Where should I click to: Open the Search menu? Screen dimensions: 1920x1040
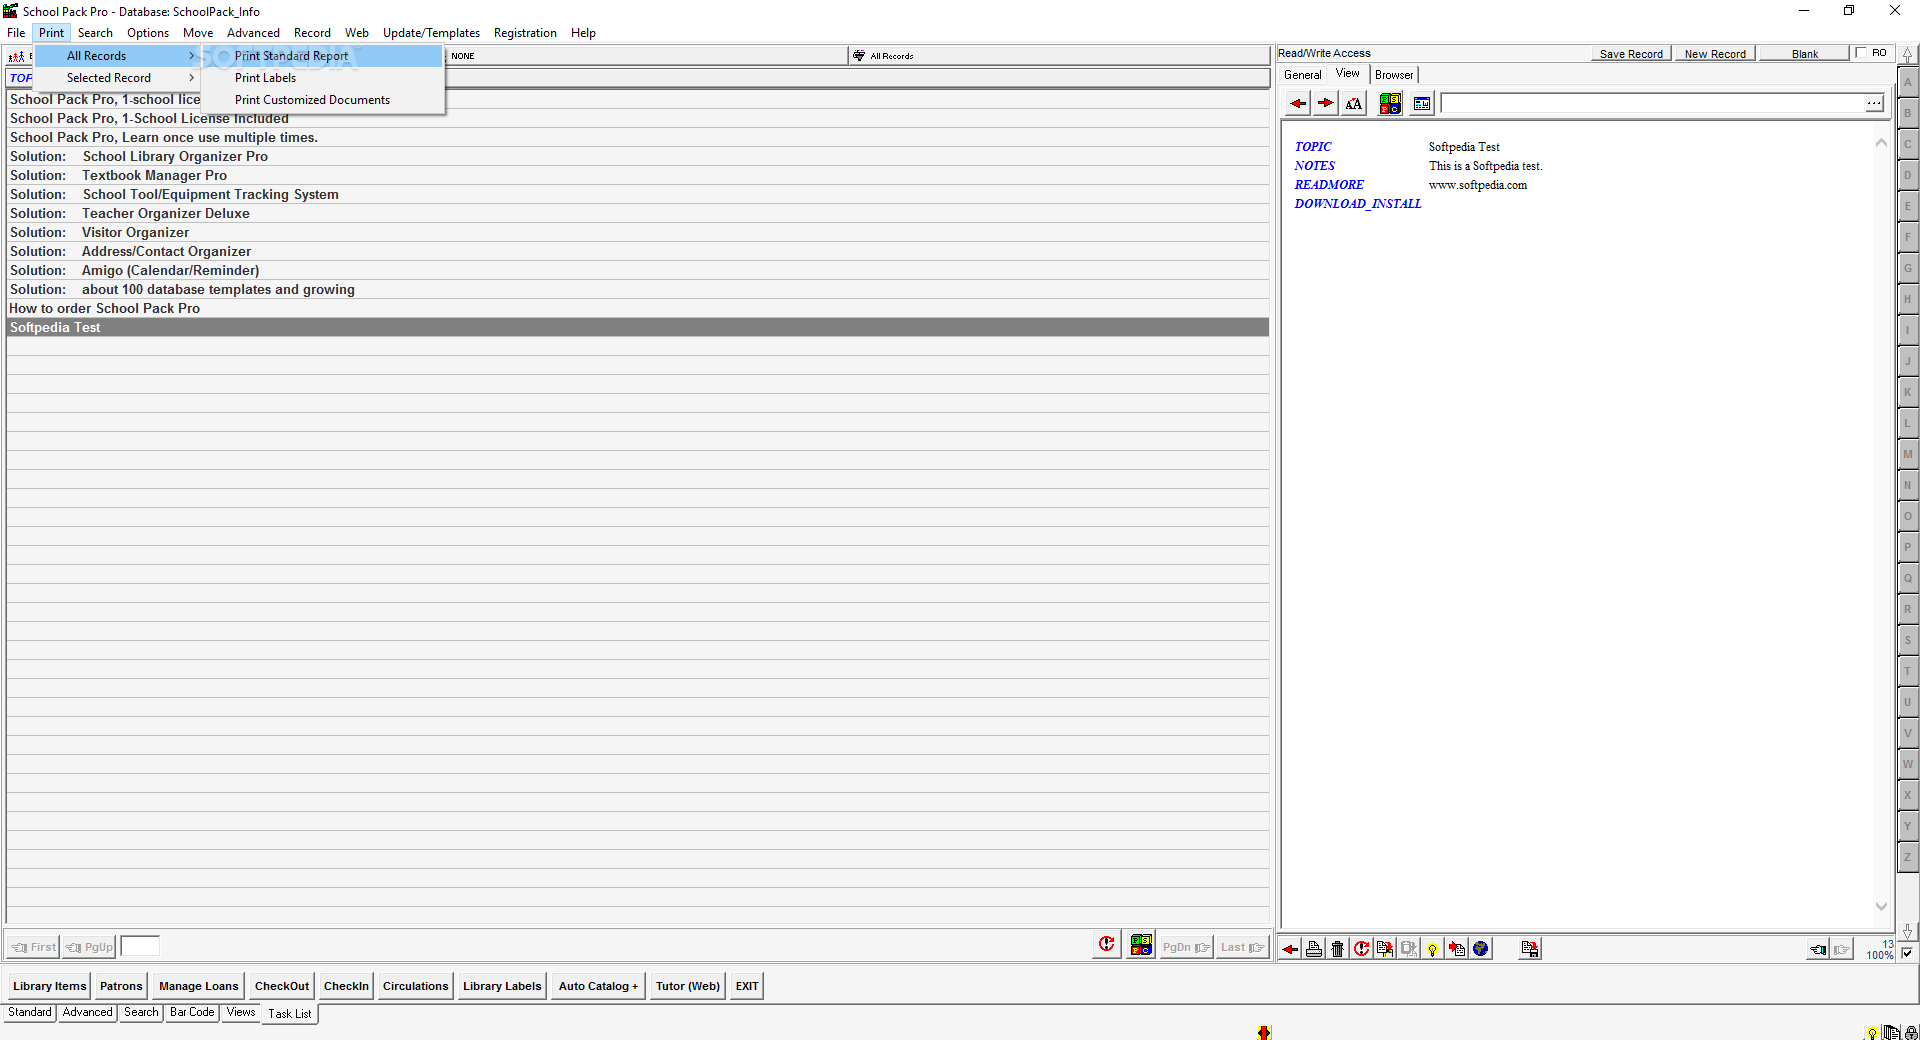point(95,33)
